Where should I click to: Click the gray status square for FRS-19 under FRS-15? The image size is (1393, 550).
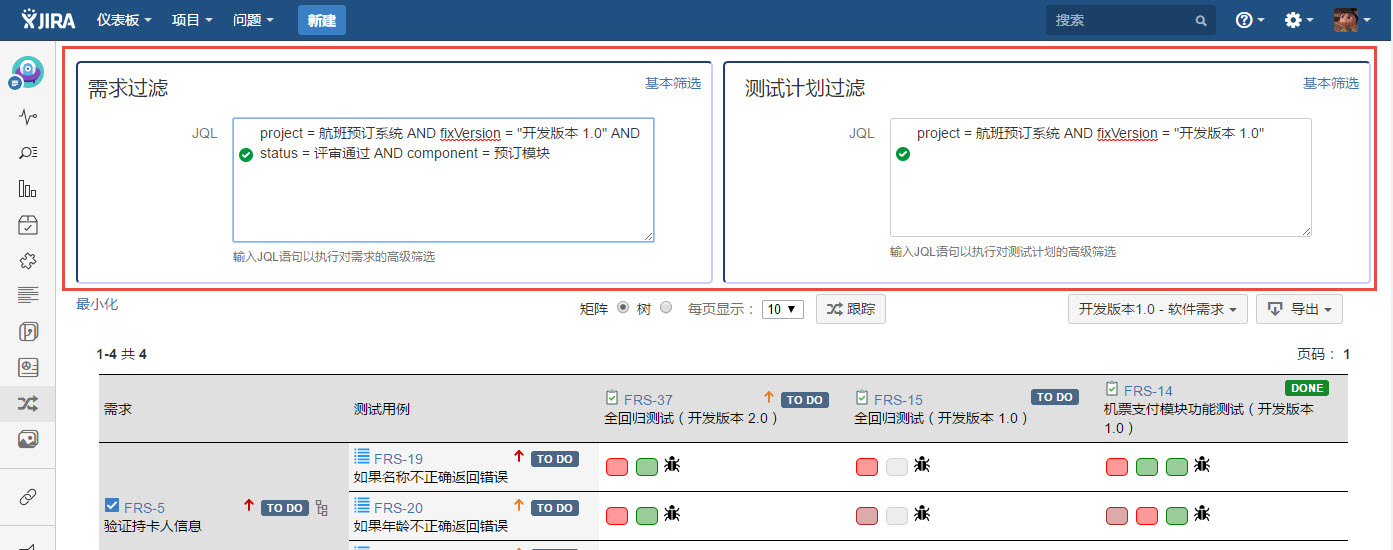point(897,467)
